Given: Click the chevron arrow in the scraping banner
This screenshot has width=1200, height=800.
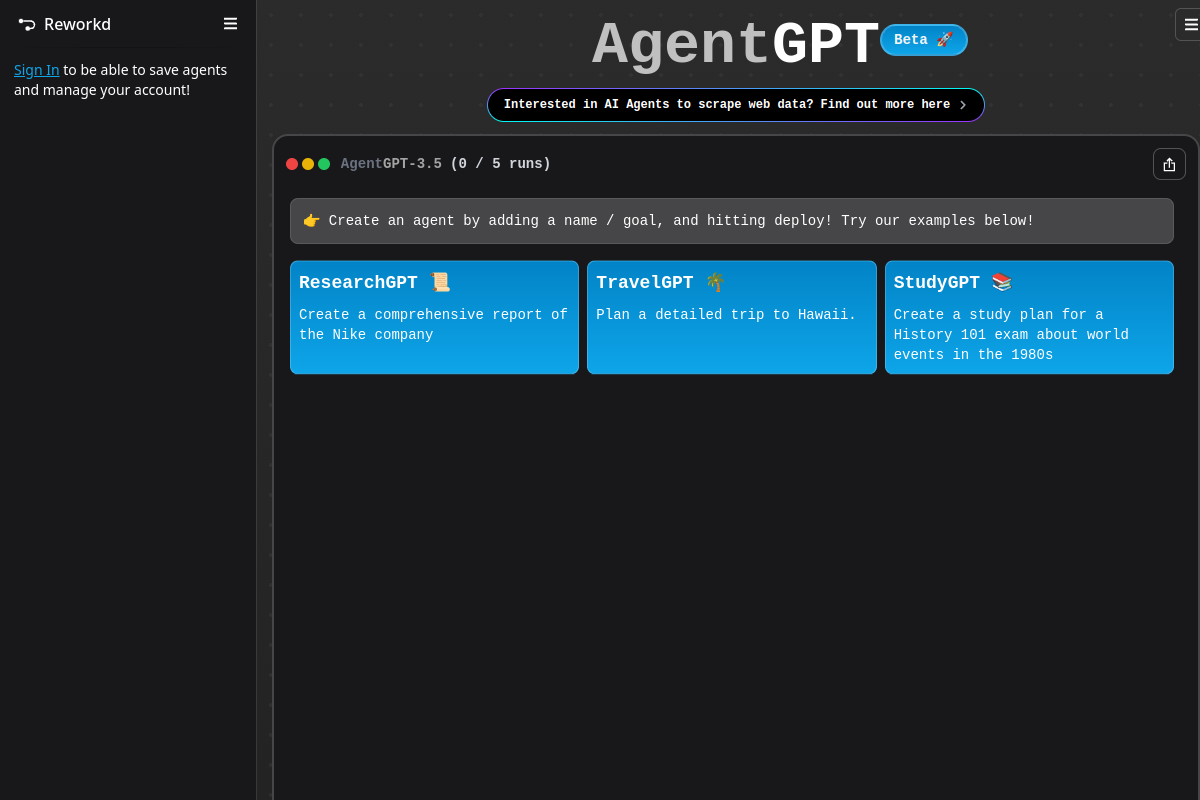Looking at the screenshot, I should (x=962, y=104).
